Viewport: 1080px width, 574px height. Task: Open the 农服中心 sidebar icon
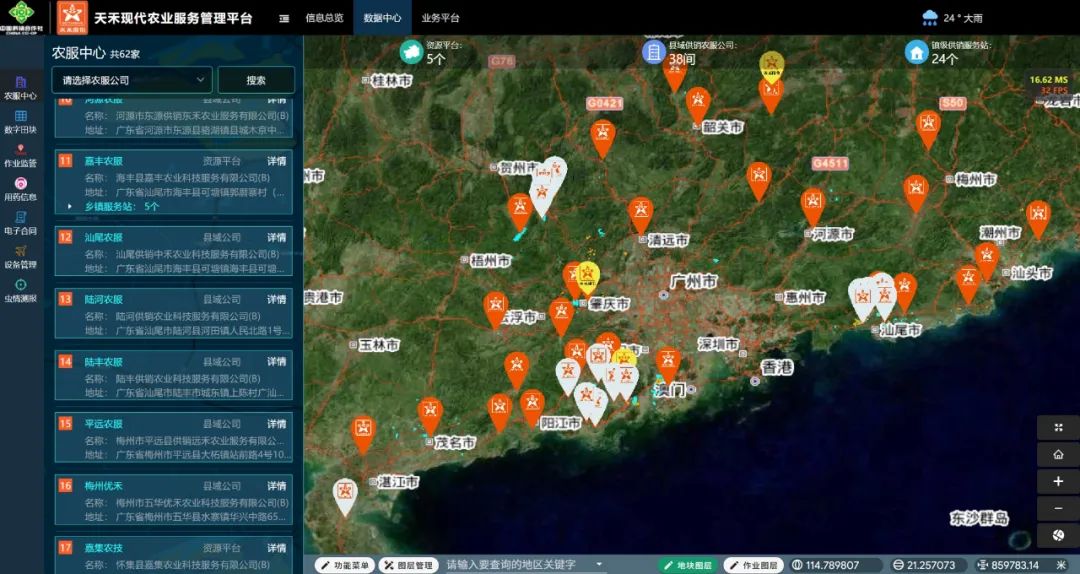(20, 86)
